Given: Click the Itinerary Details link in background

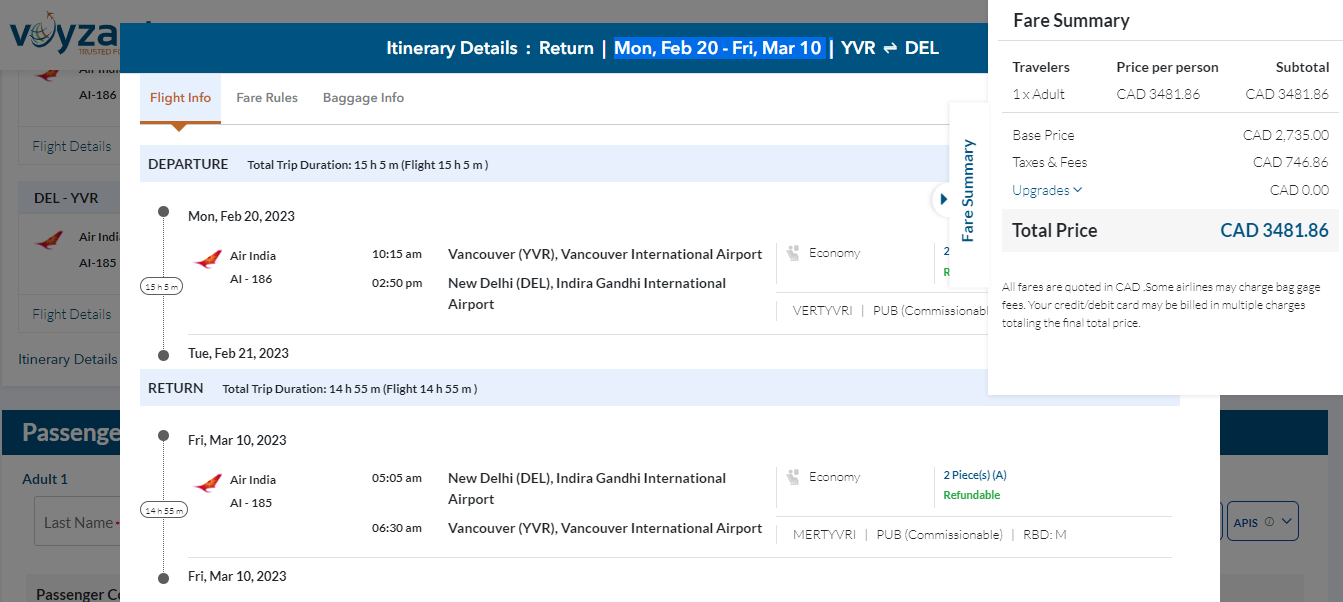Looking at the screenshot, I should (x=67, y=359).
